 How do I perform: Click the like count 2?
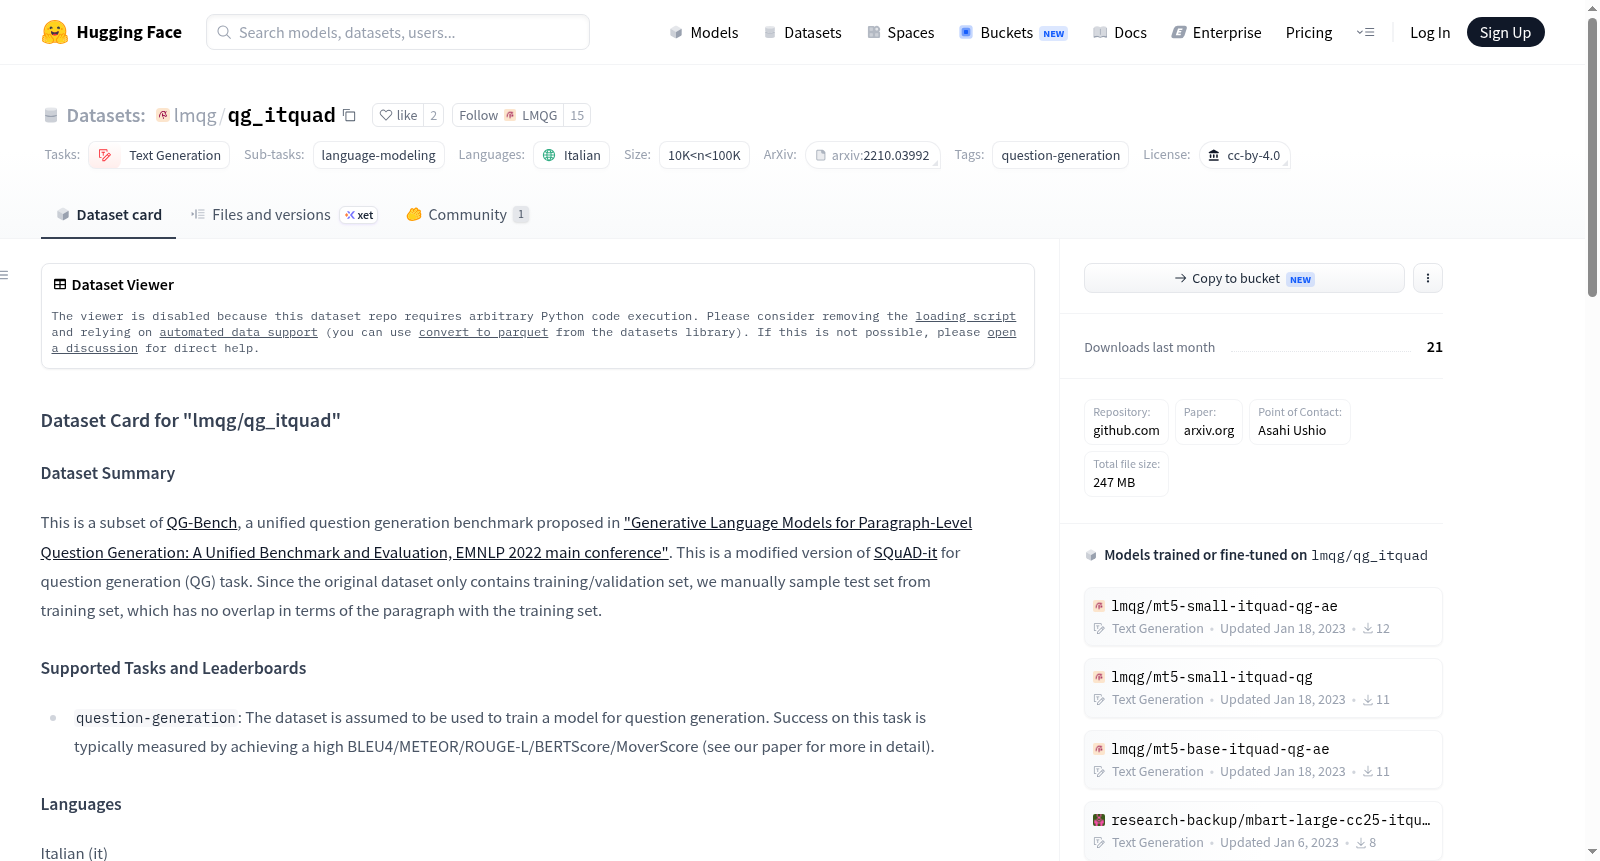point(433,115)
